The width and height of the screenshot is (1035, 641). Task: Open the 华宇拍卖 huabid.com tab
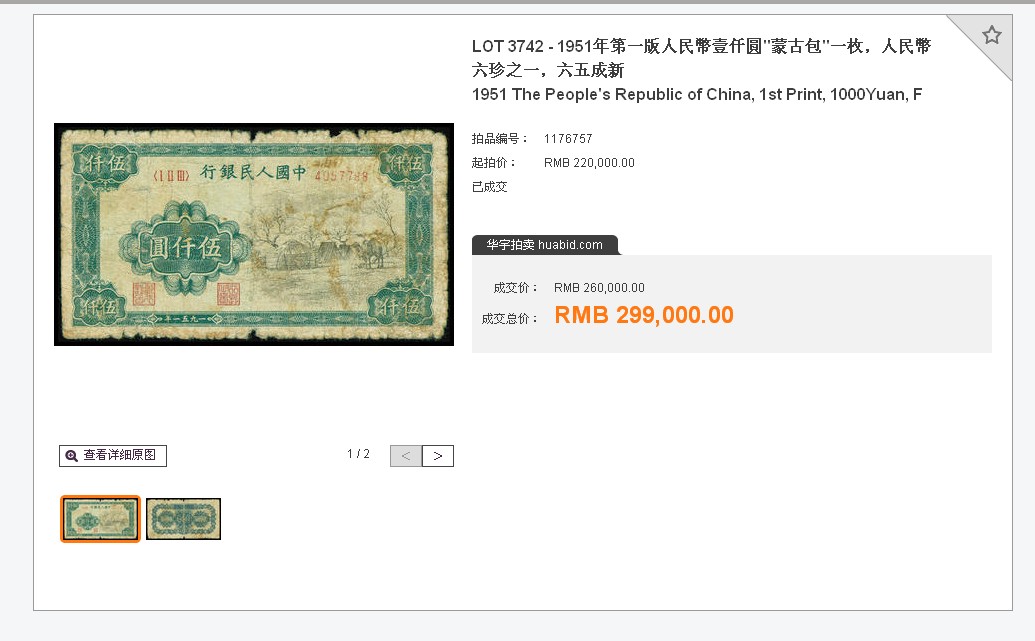(545, 245)
